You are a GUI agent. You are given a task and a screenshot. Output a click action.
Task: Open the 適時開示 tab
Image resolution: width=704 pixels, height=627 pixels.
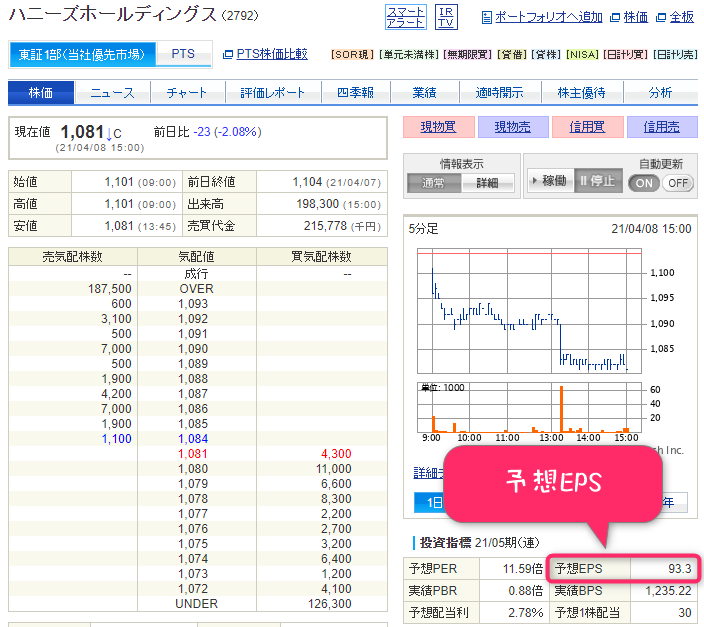point(500,93)
